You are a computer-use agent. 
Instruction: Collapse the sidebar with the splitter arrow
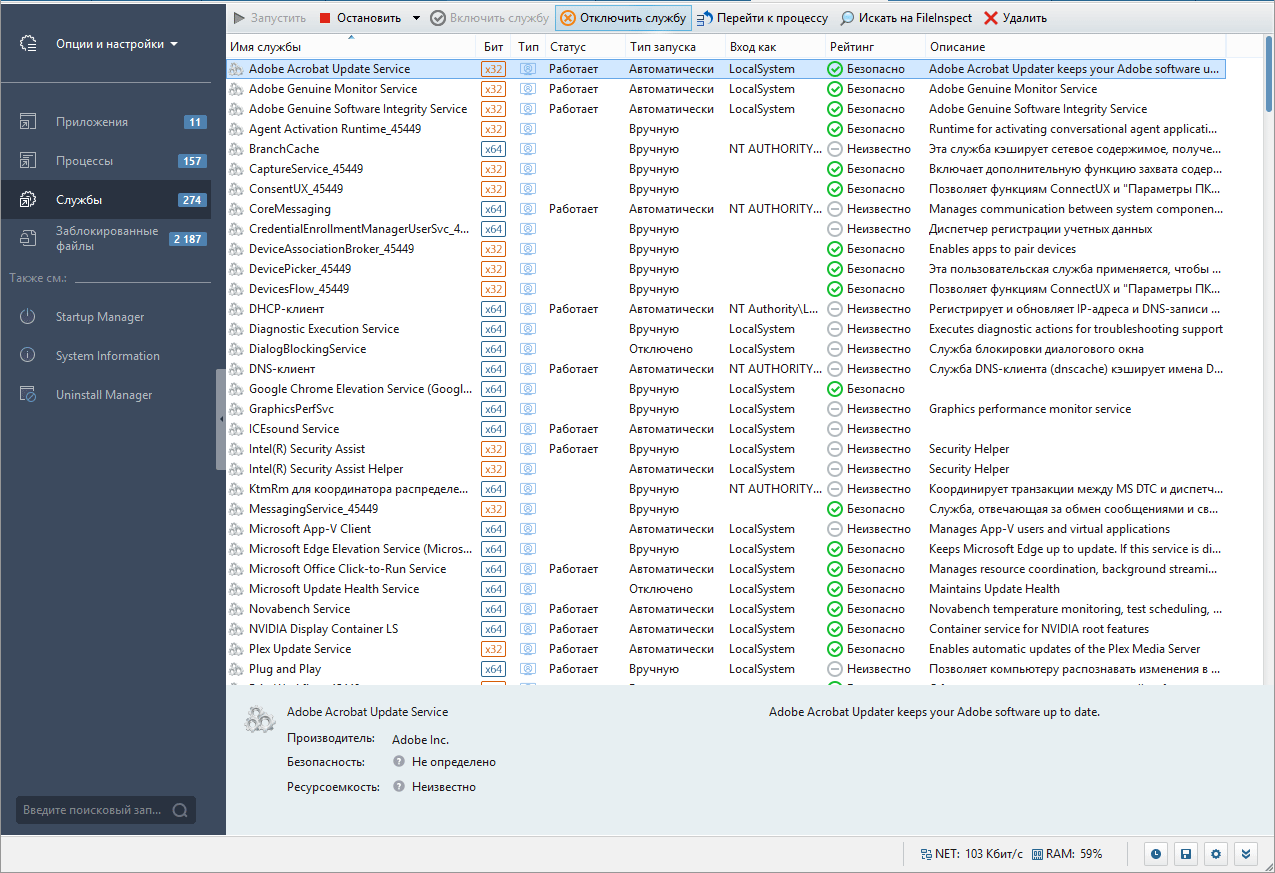tap(221, 420)
